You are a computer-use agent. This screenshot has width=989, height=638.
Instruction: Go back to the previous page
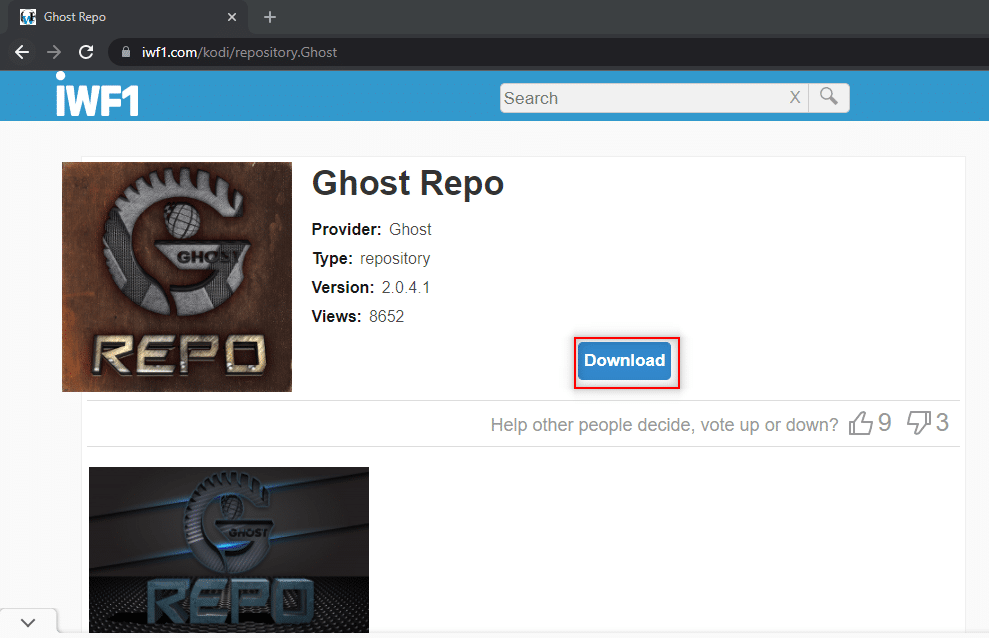(22, 52)
